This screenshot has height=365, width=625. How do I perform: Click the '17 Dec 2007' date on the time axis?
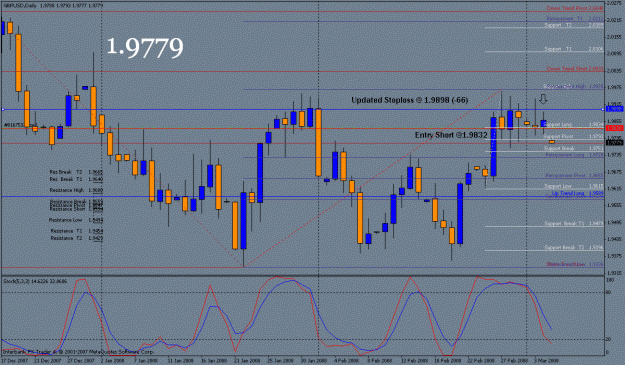(x=14, y=361)
